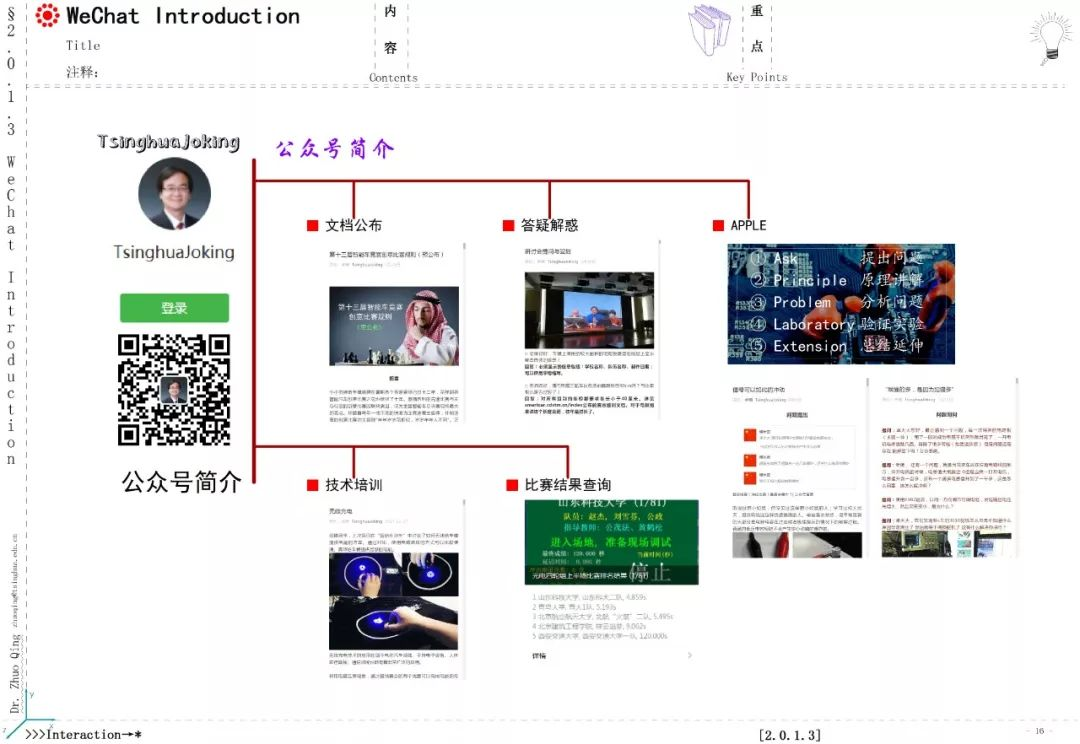The height and width of the screenshot is (744, 1080).
Task: Click page number 16
Action: pos(1040,731)
